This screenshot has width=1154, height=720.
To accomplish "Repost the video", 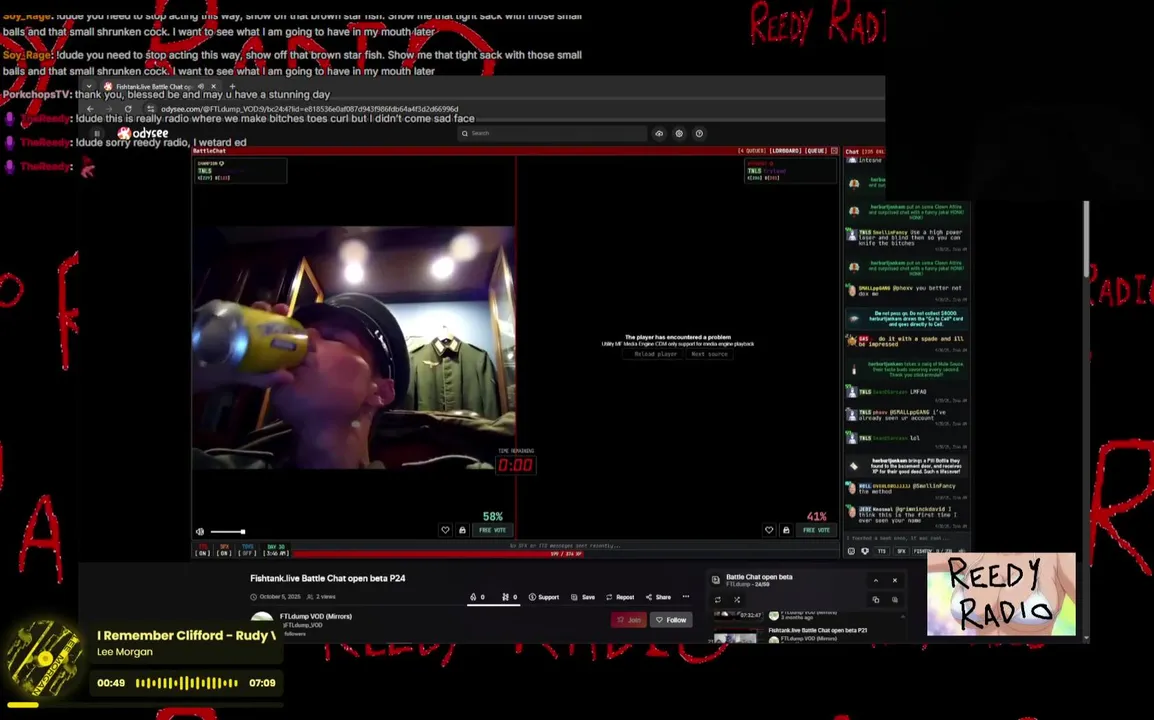I will 620,597.
